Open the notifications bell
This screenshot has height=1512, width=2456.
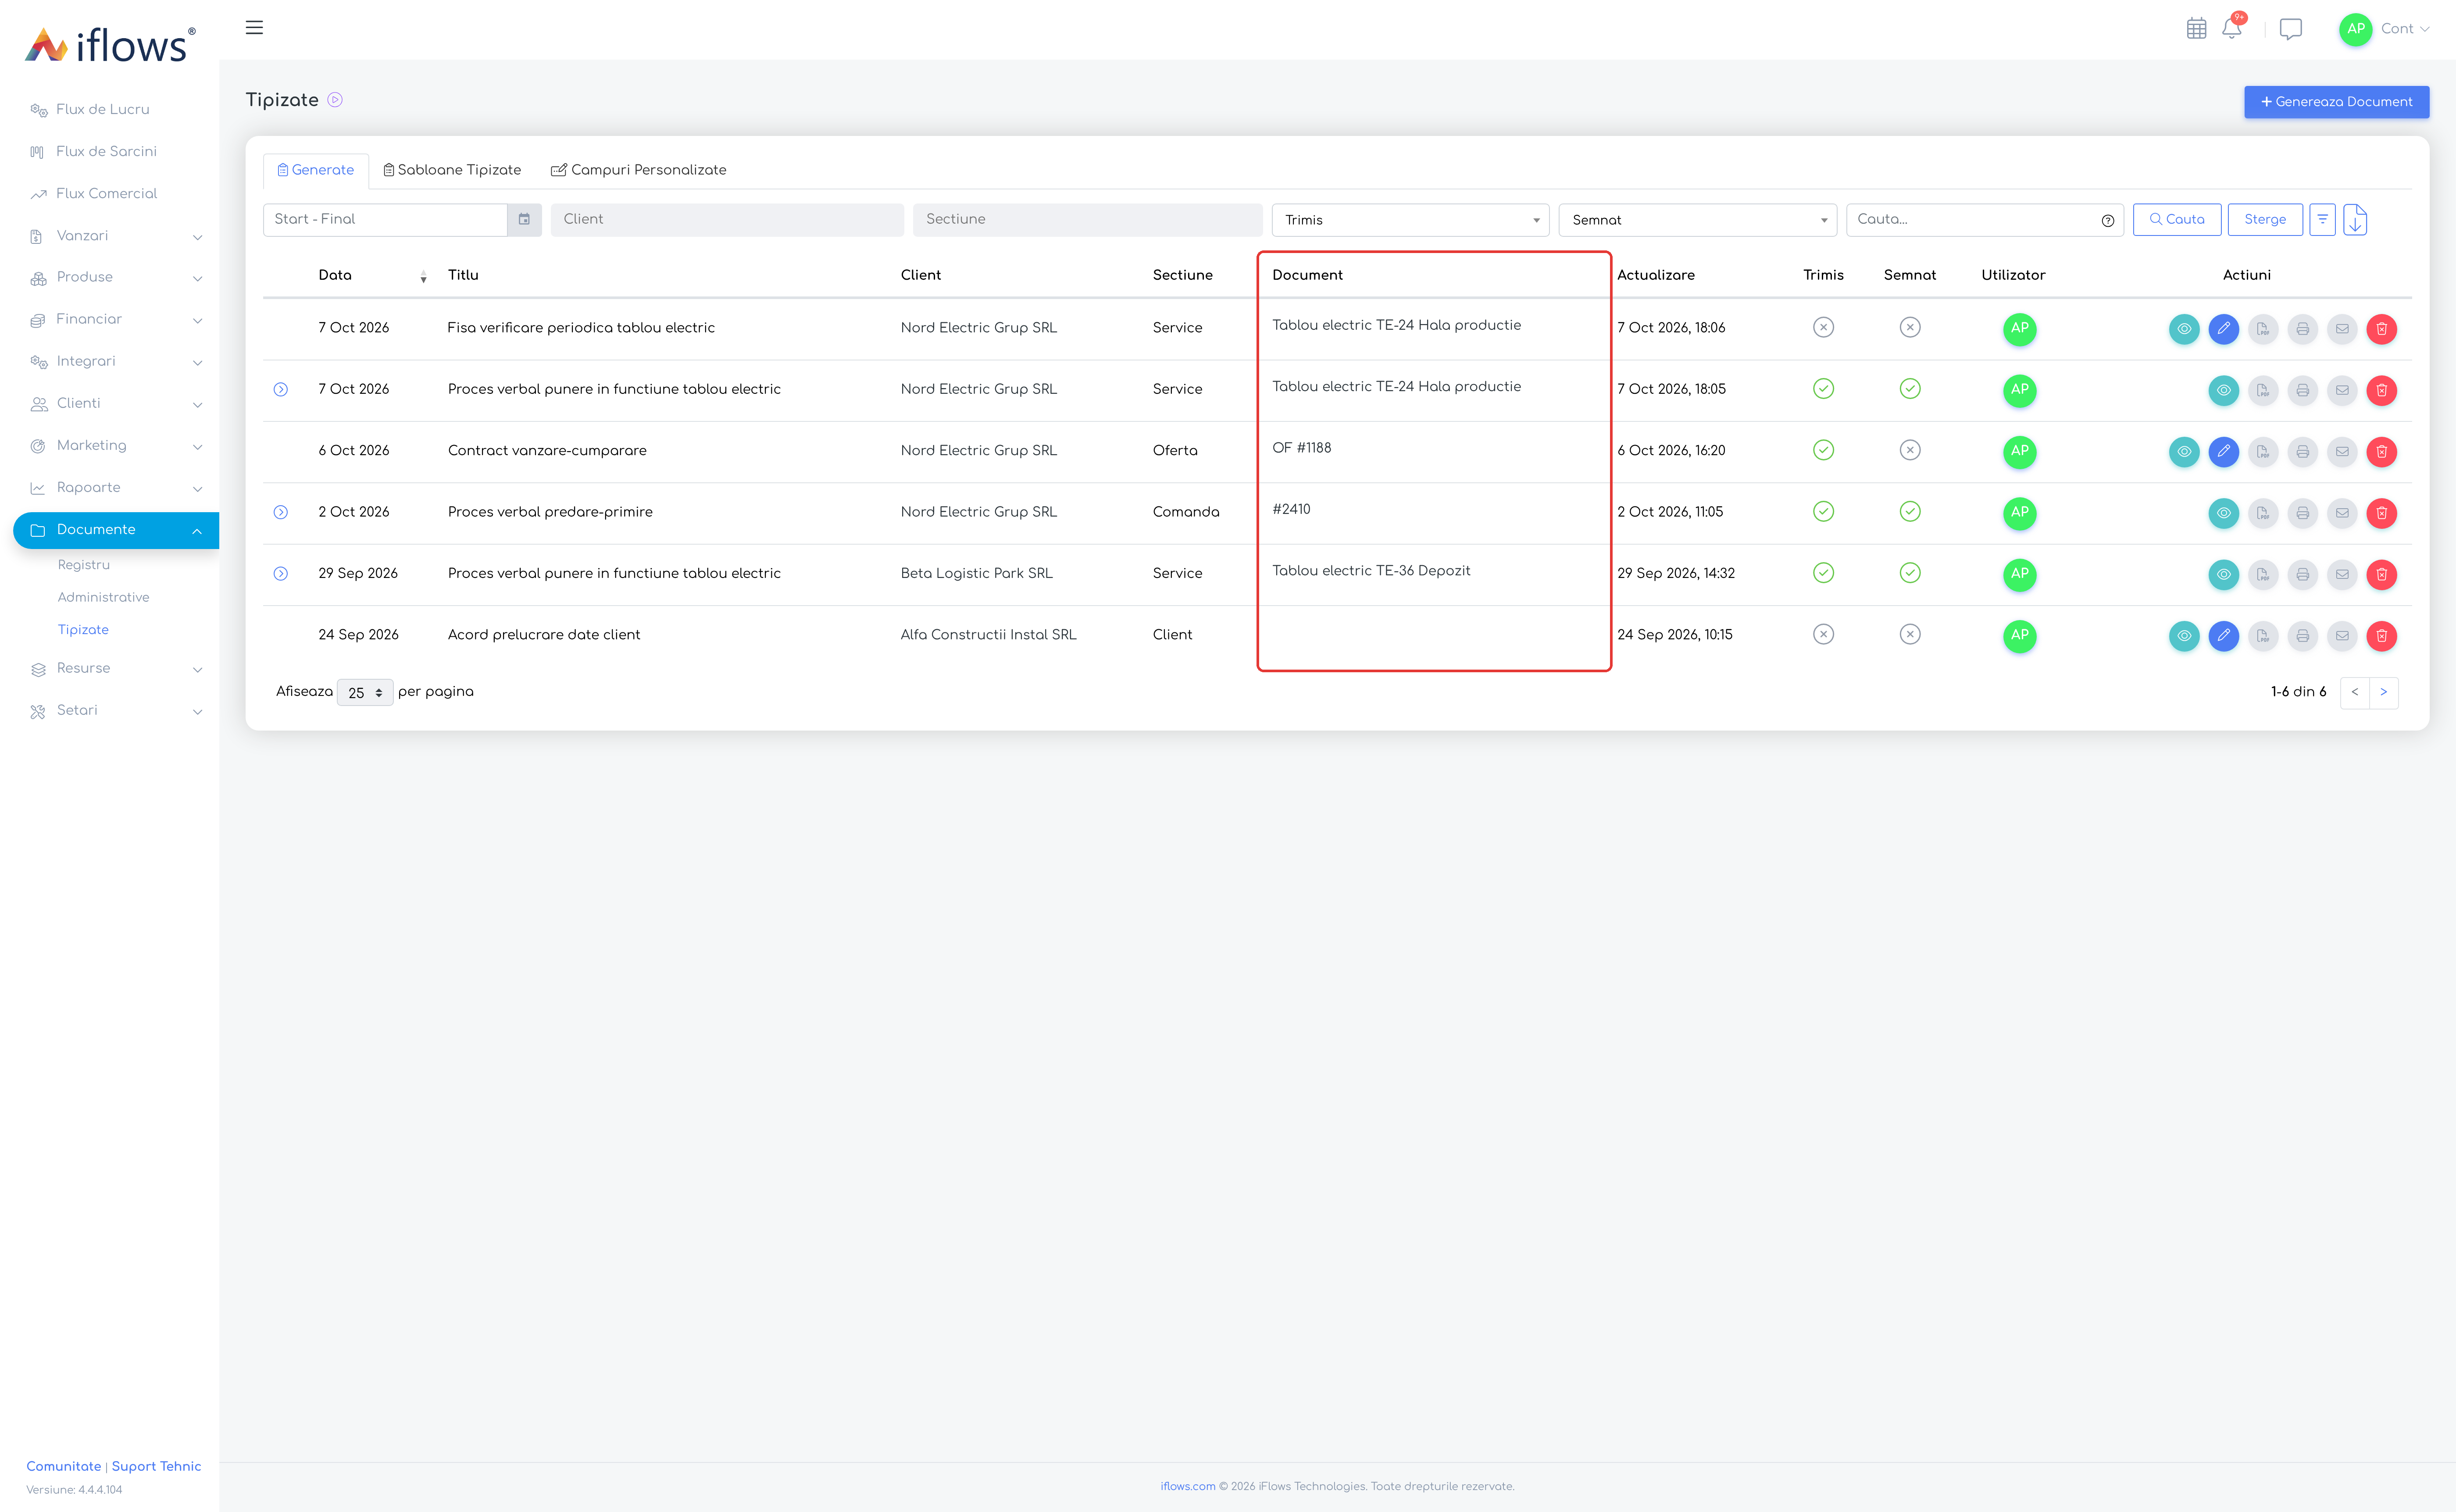click(2232, 28)
